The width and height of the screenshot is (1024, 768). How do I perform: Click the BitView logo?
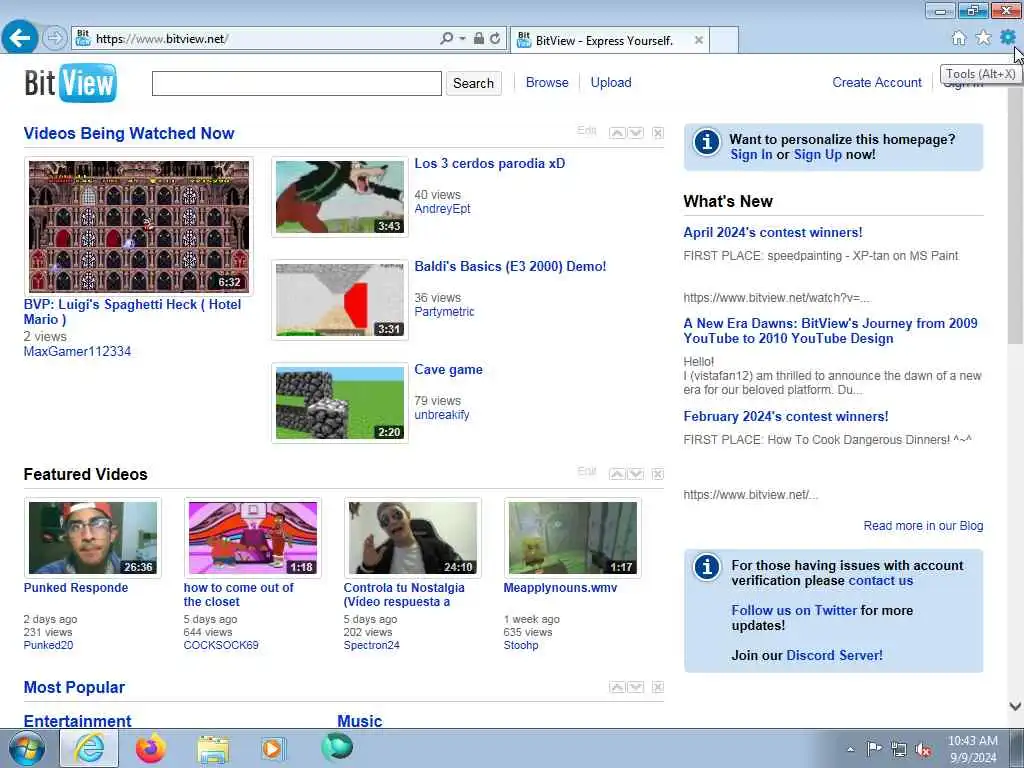click(x=71, y=83)
